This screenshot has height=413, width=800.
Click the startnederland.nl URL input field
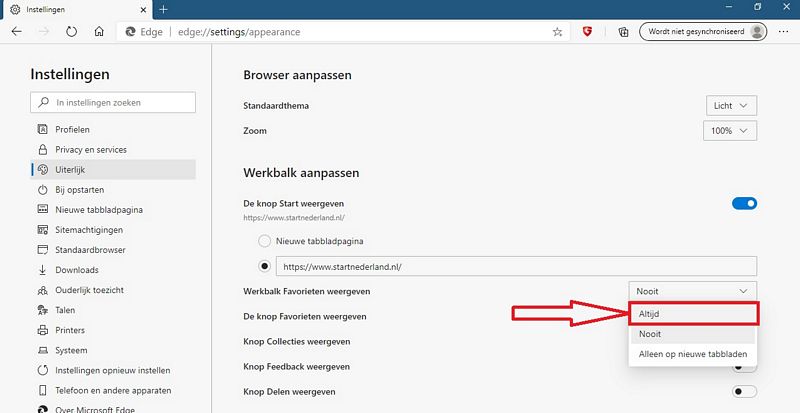coord(516,266)
